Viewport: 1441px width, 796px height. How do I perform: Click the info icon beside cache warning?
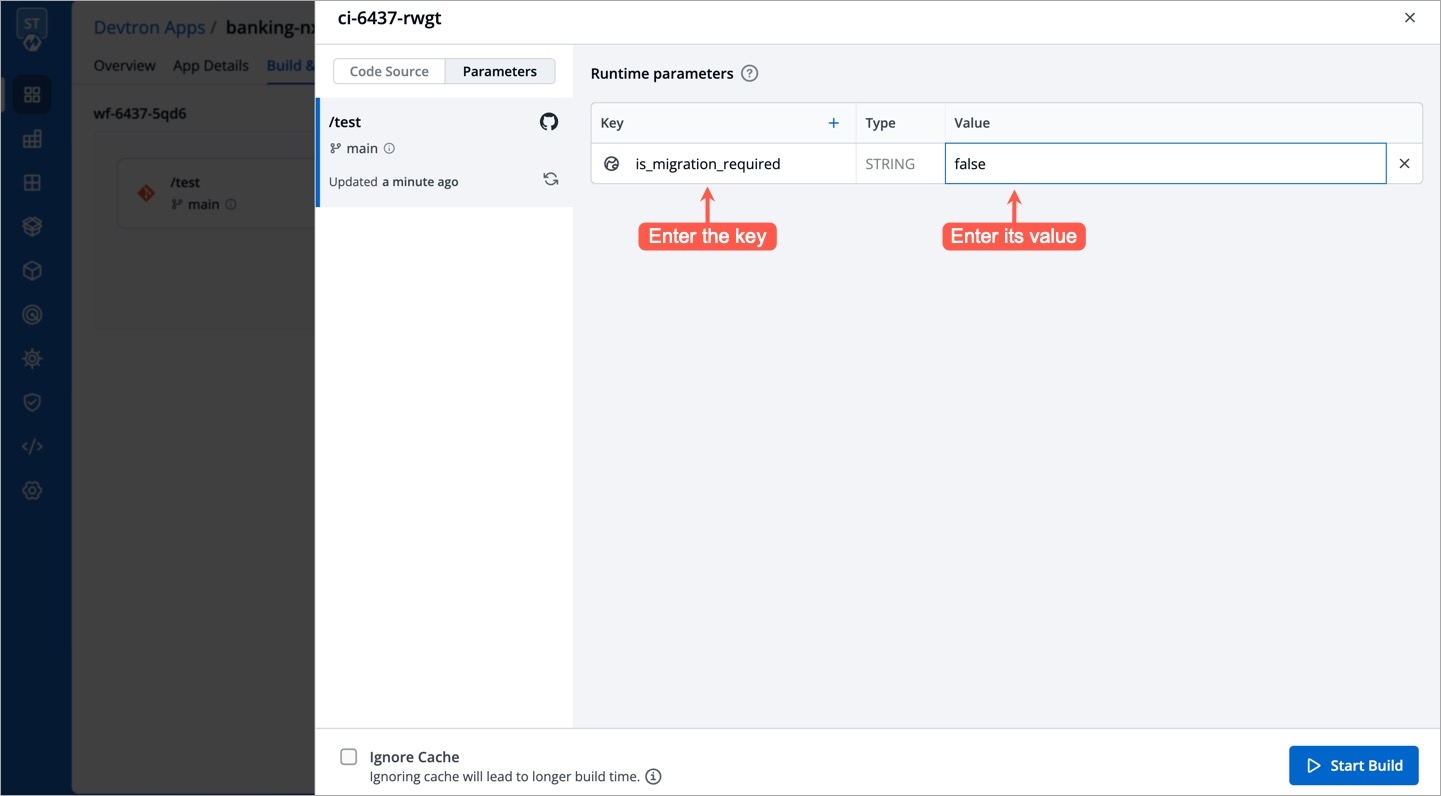click(653, 776)
